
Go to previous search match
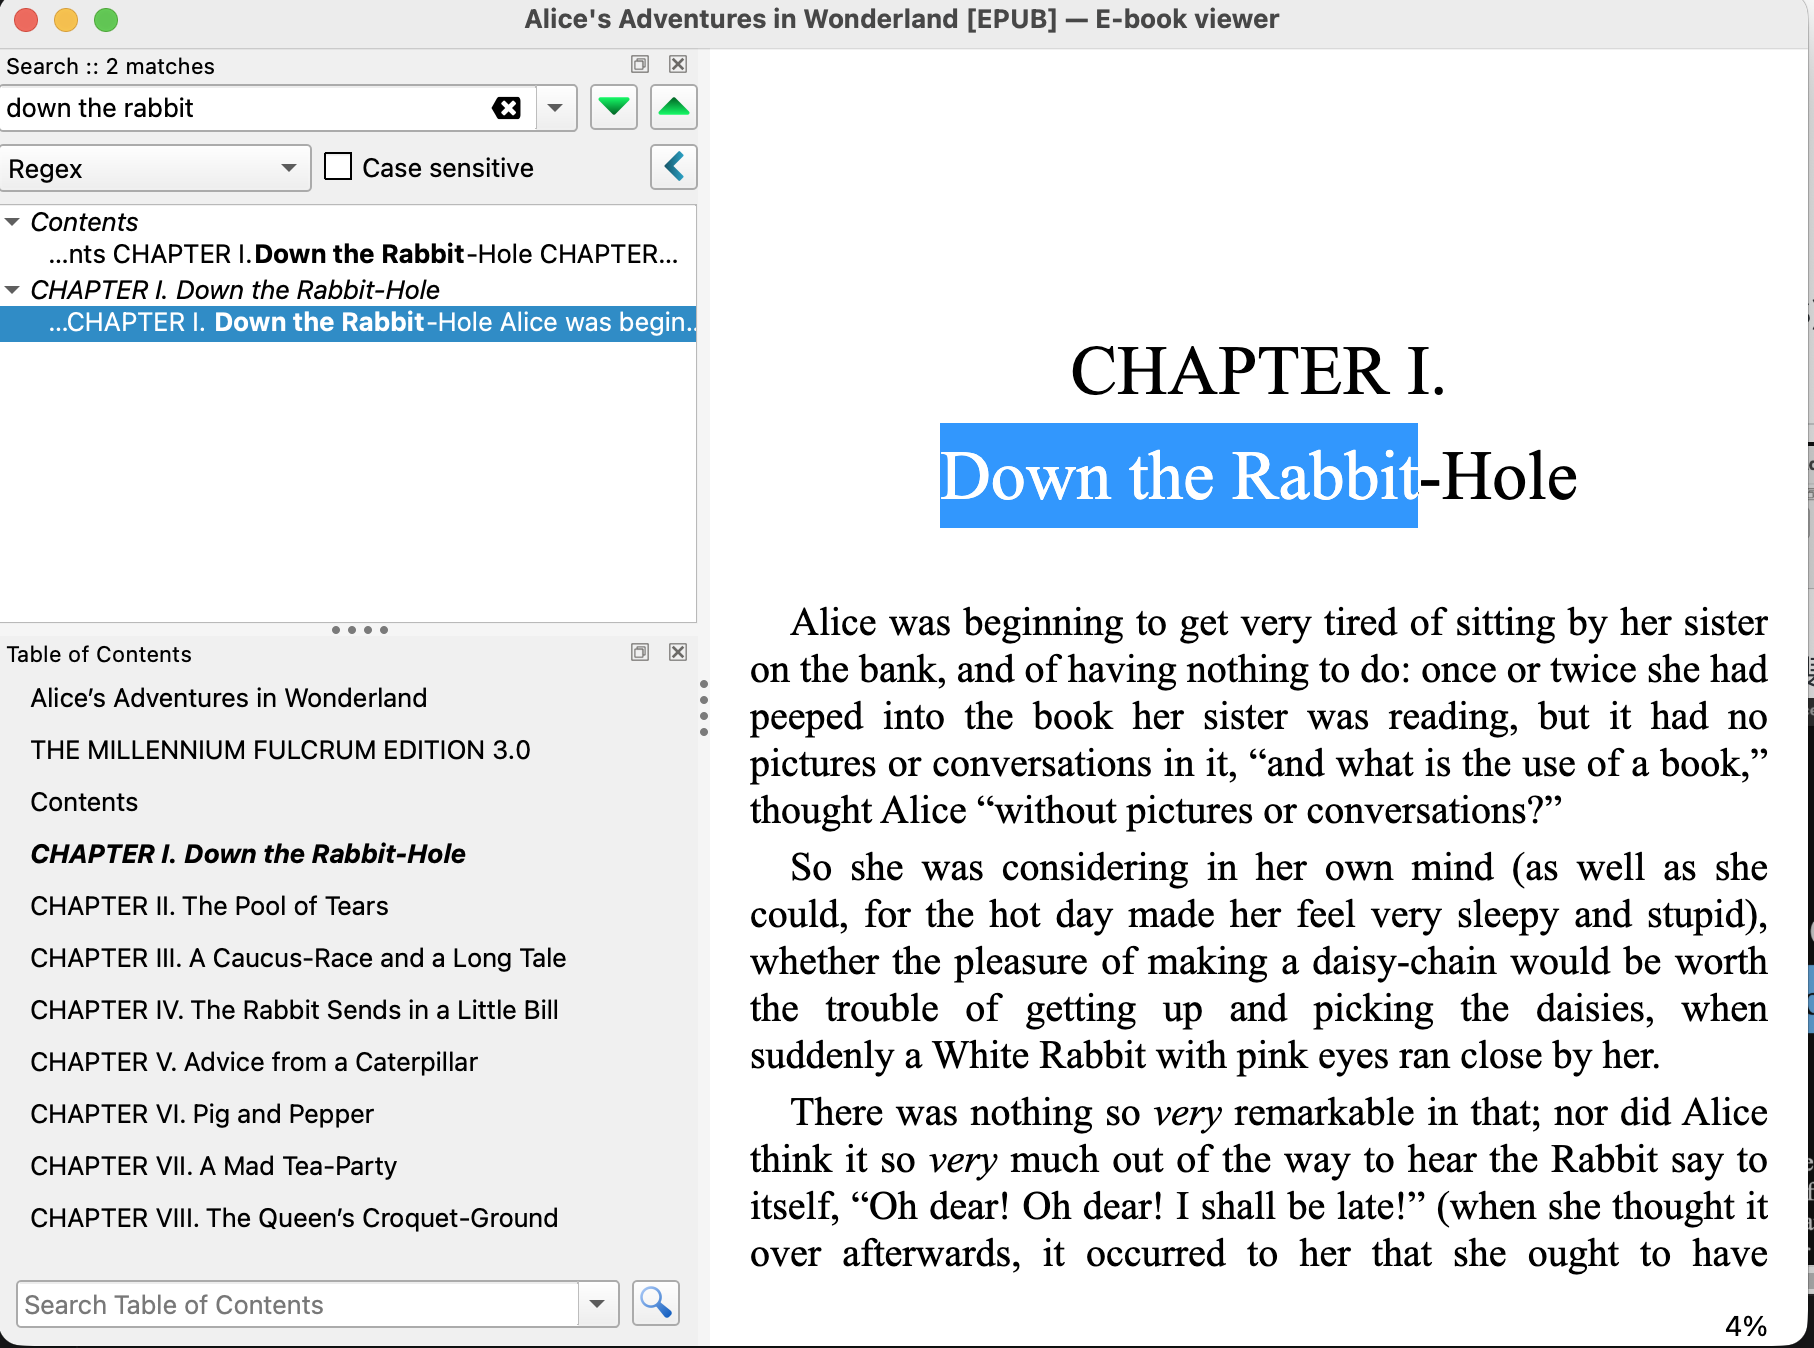[x=674, y=108]
